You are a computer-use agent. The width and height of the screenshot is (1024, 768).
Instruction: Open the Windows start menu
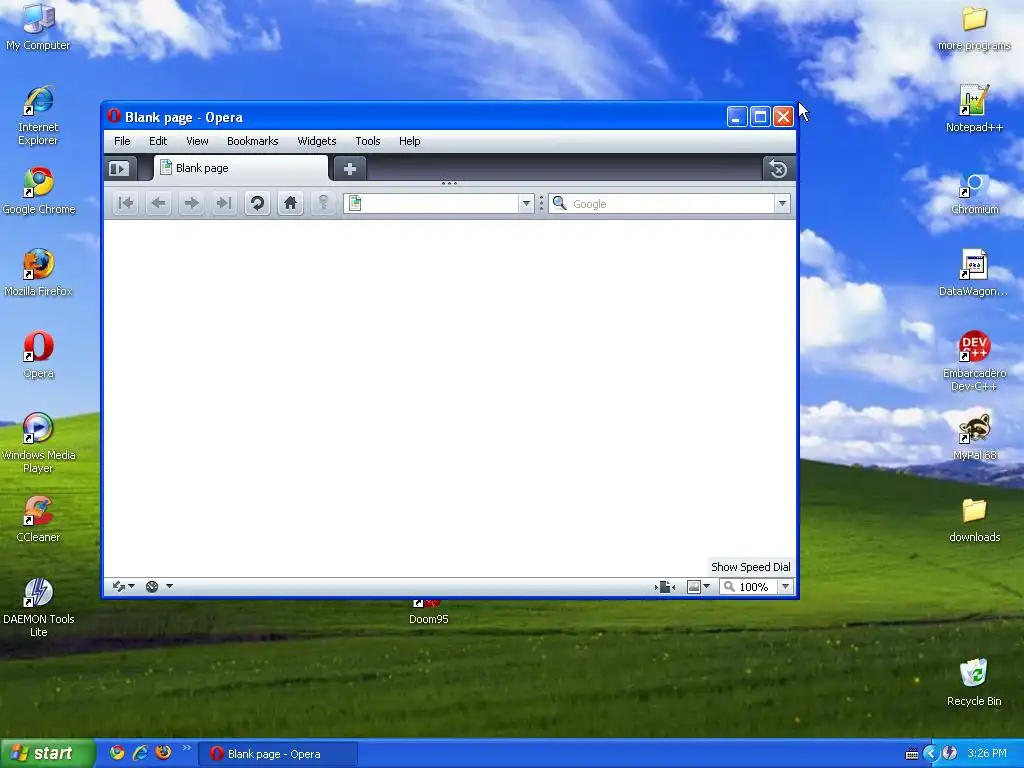pyautogui.click(x=47, y=754)
